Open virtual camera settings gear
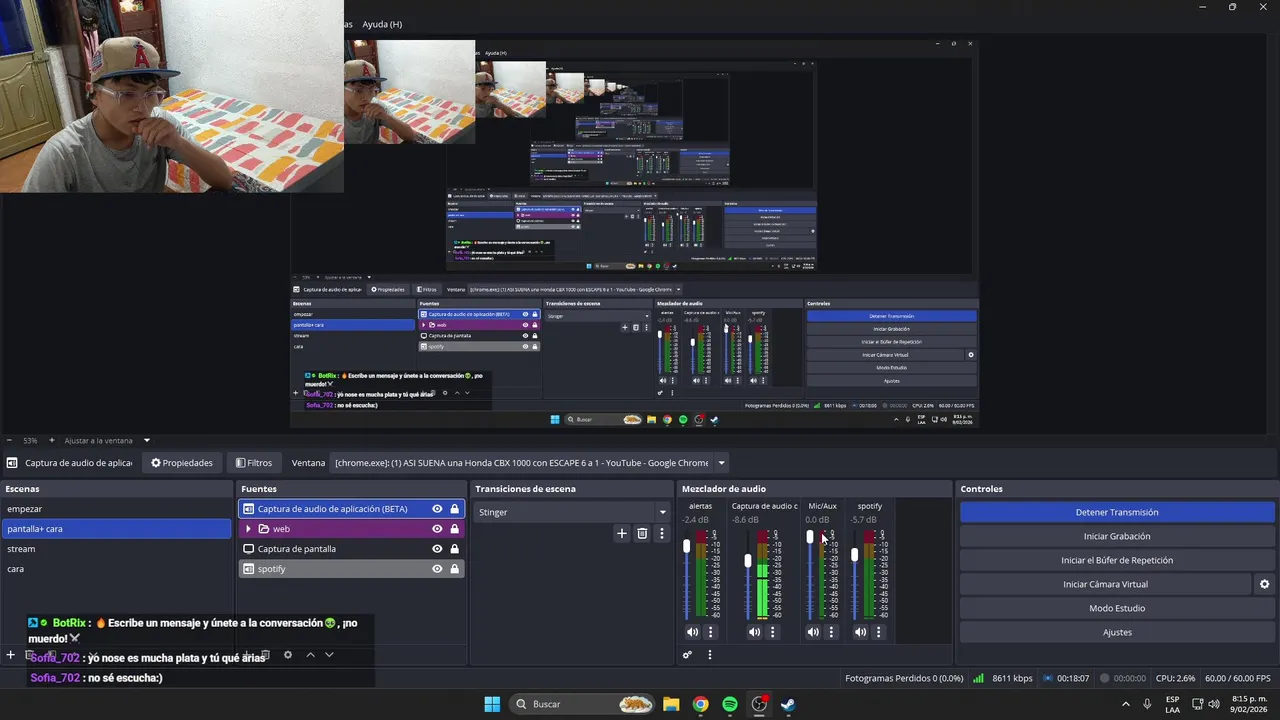 [1264, 584]
